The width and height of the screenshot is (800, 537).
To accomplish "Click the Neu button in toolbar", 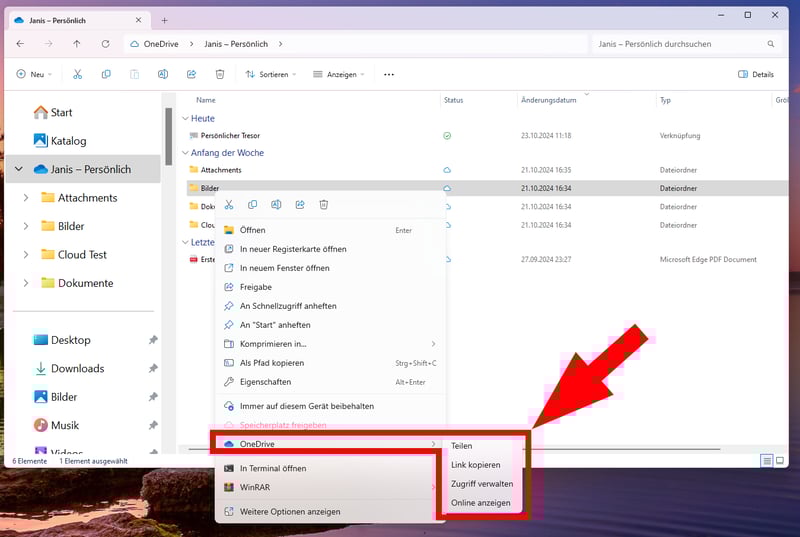I will 36,74.
